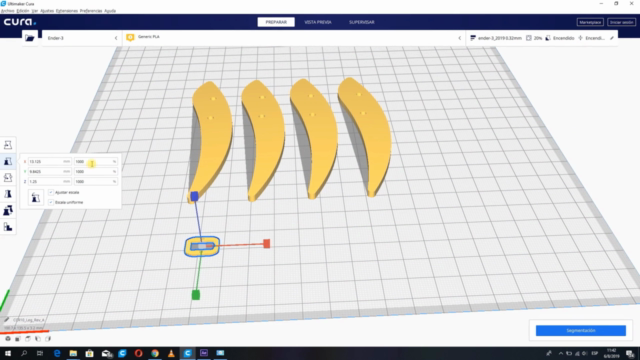The height and width of the screenshot is (360, 640).
Task: Open the Ender-3 printer dropdown
Action: 81,38
